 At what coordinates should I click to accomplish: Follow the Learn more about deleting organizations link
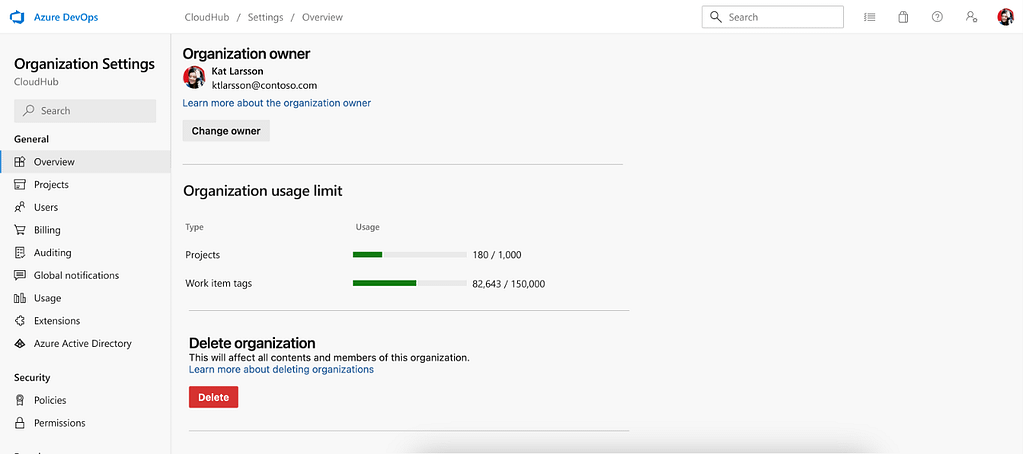(281, 369)
